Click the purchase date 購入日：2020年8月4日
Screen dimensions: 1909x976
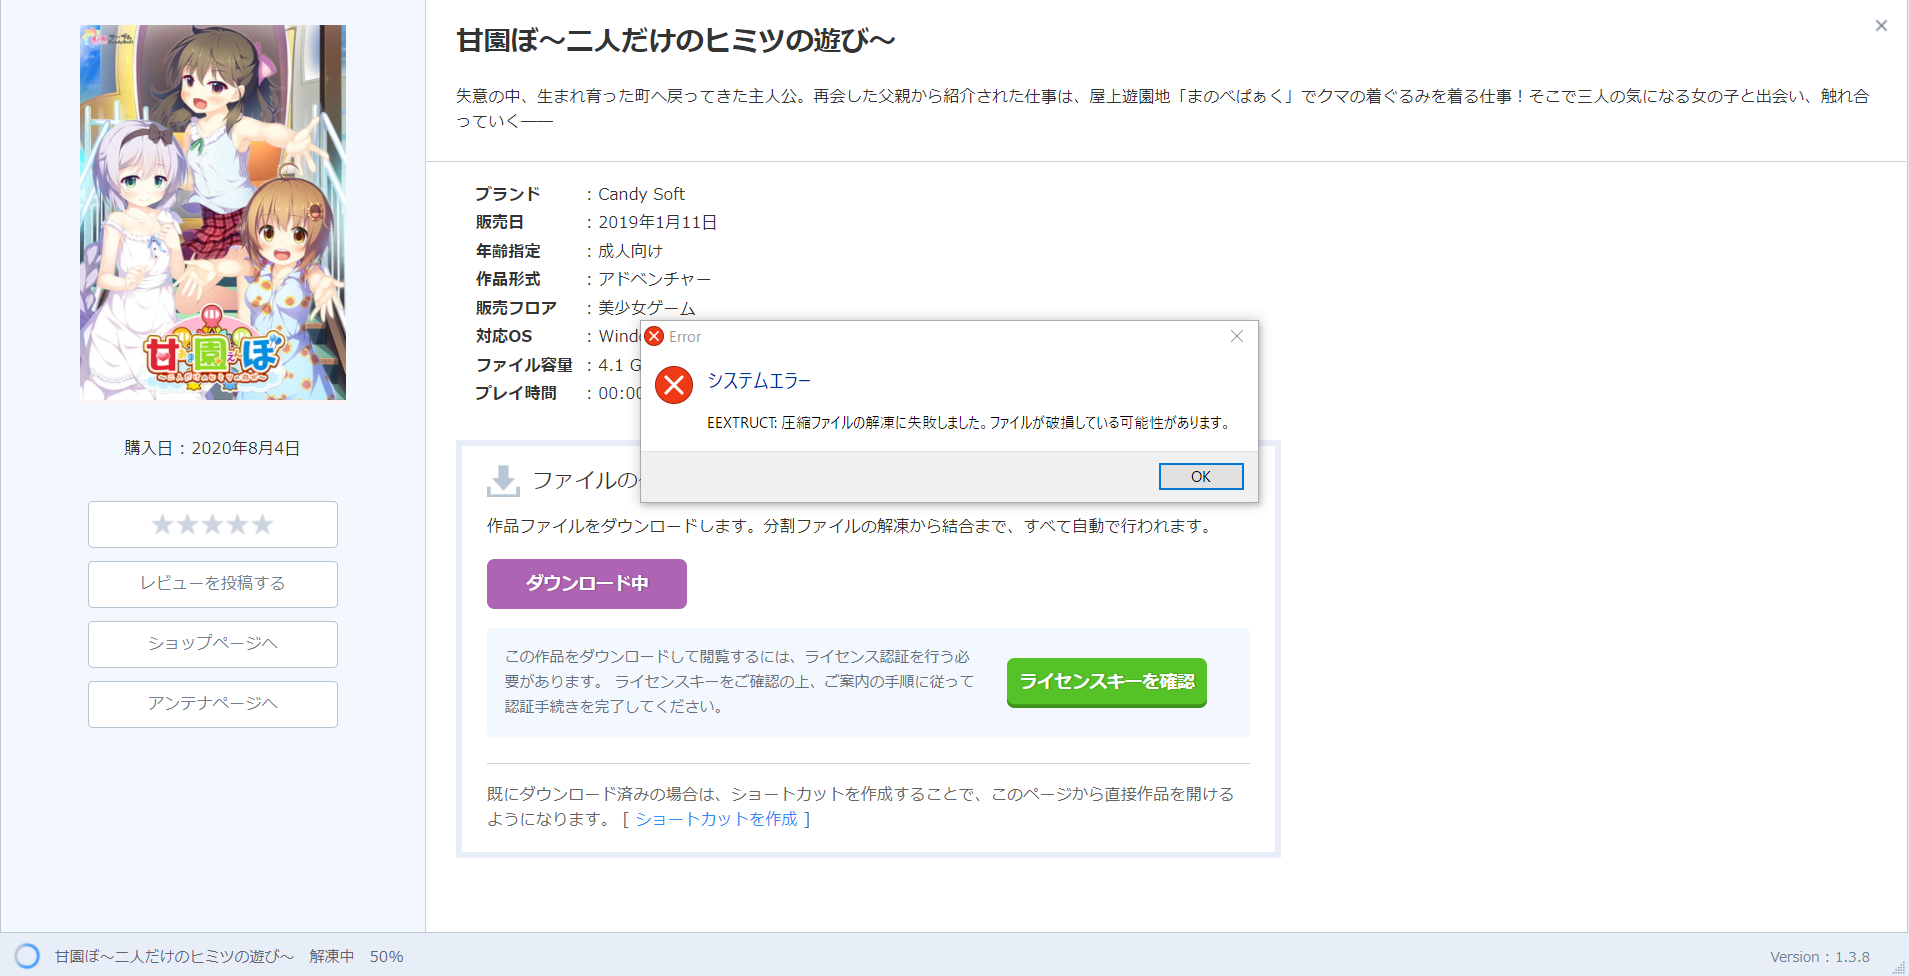212,448
